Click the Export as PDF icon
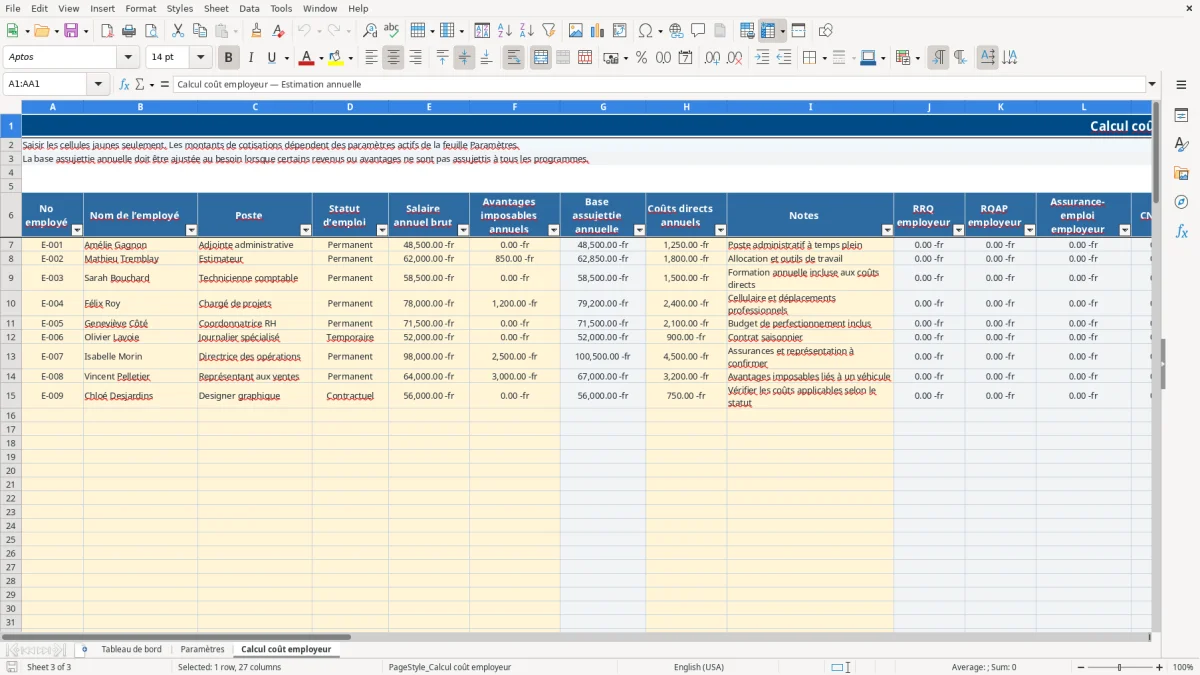Viewport: 1200px width, 675px height. [107, 31]
